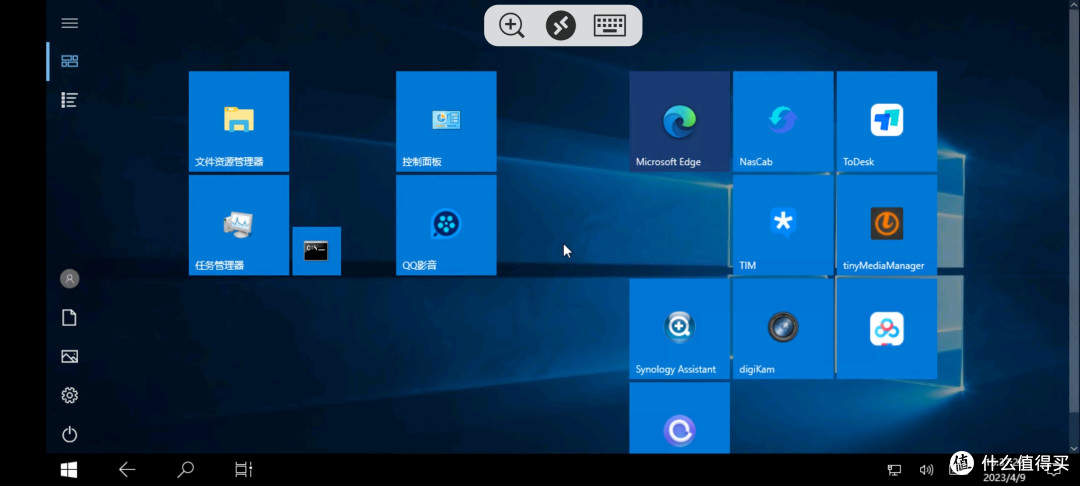This screenshot has width=1080, height=486.
Task: Open the tile below Synology Assistant
Action: coord(679,418)
